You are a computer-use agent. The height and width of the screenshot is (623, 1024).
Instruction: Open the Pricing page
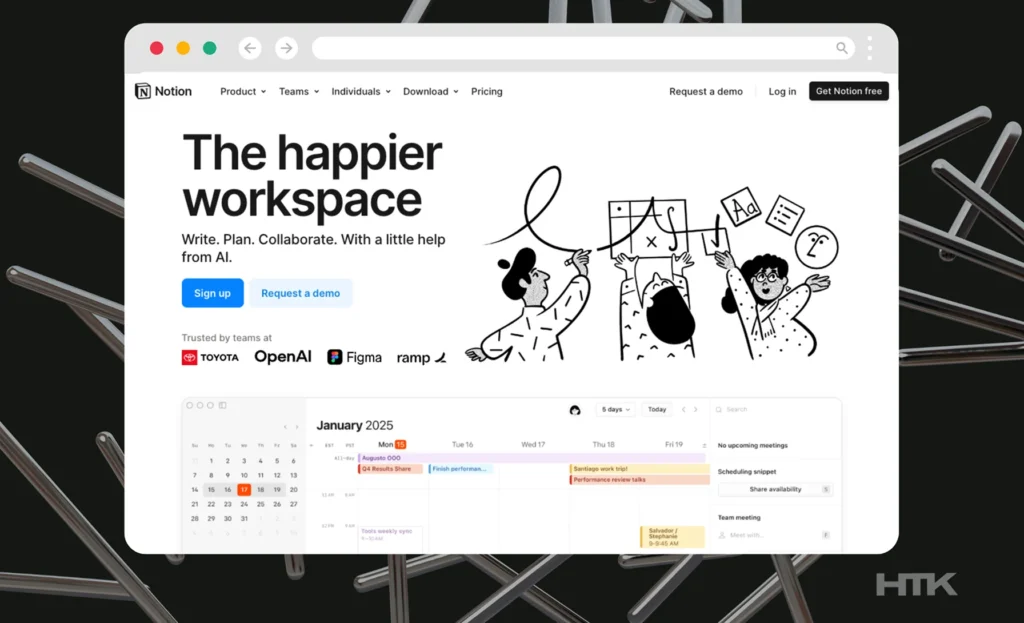(487, 91)
